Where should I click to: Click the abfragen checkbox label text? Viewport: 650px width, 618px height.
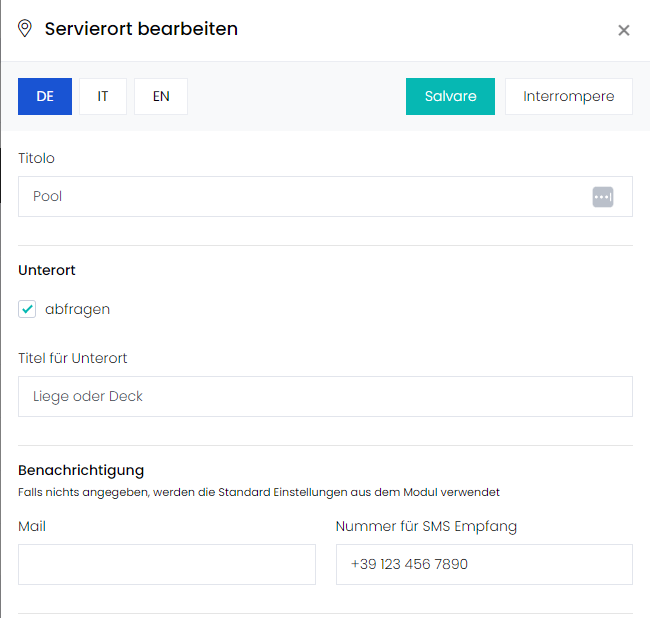click(78, 310)
